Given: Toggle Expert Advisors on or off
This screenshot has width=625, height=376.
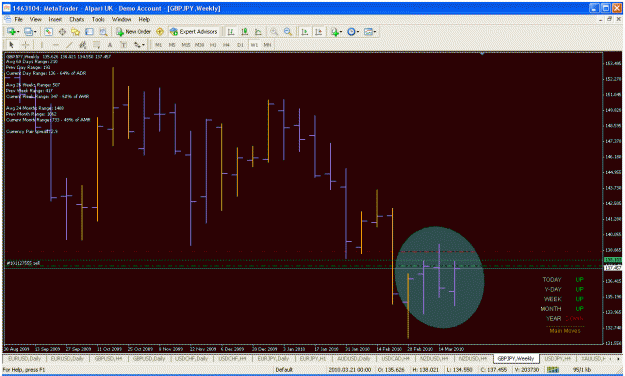Looking at the screenshot, I should click(193, 31).
